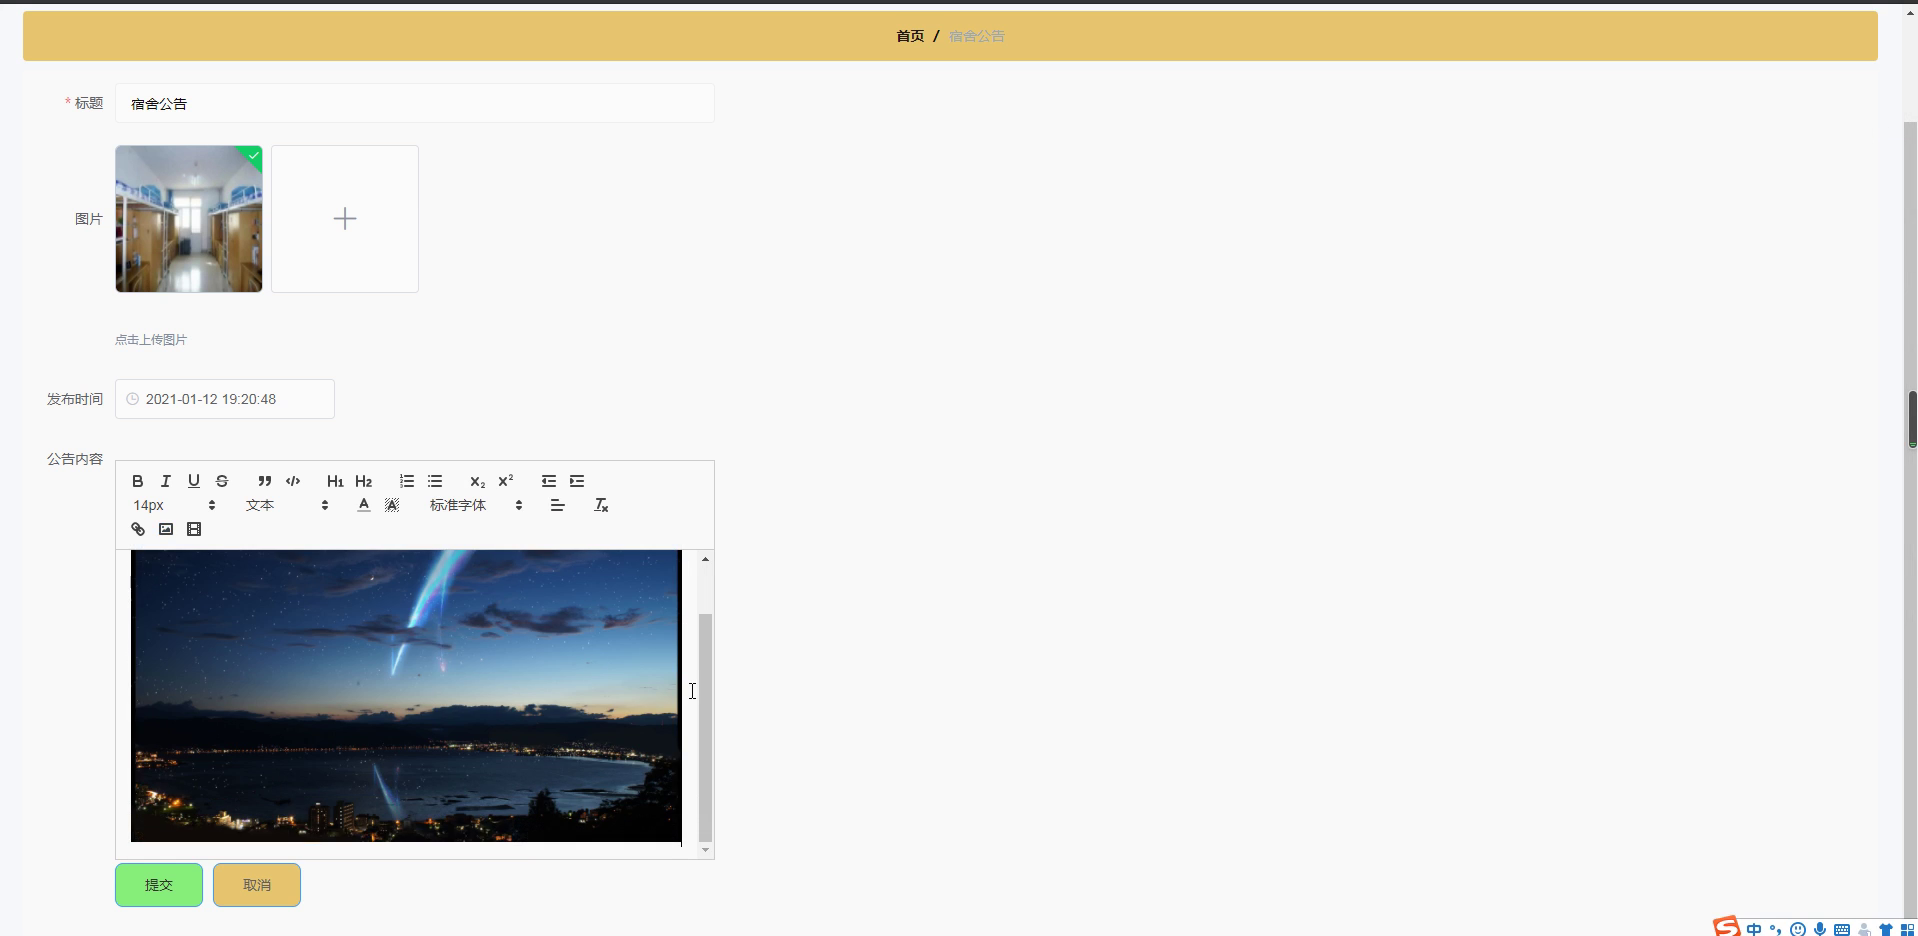Open the 发布时间 date-time picker field
The image size is (1918, 936).
[x=225, y=399]
